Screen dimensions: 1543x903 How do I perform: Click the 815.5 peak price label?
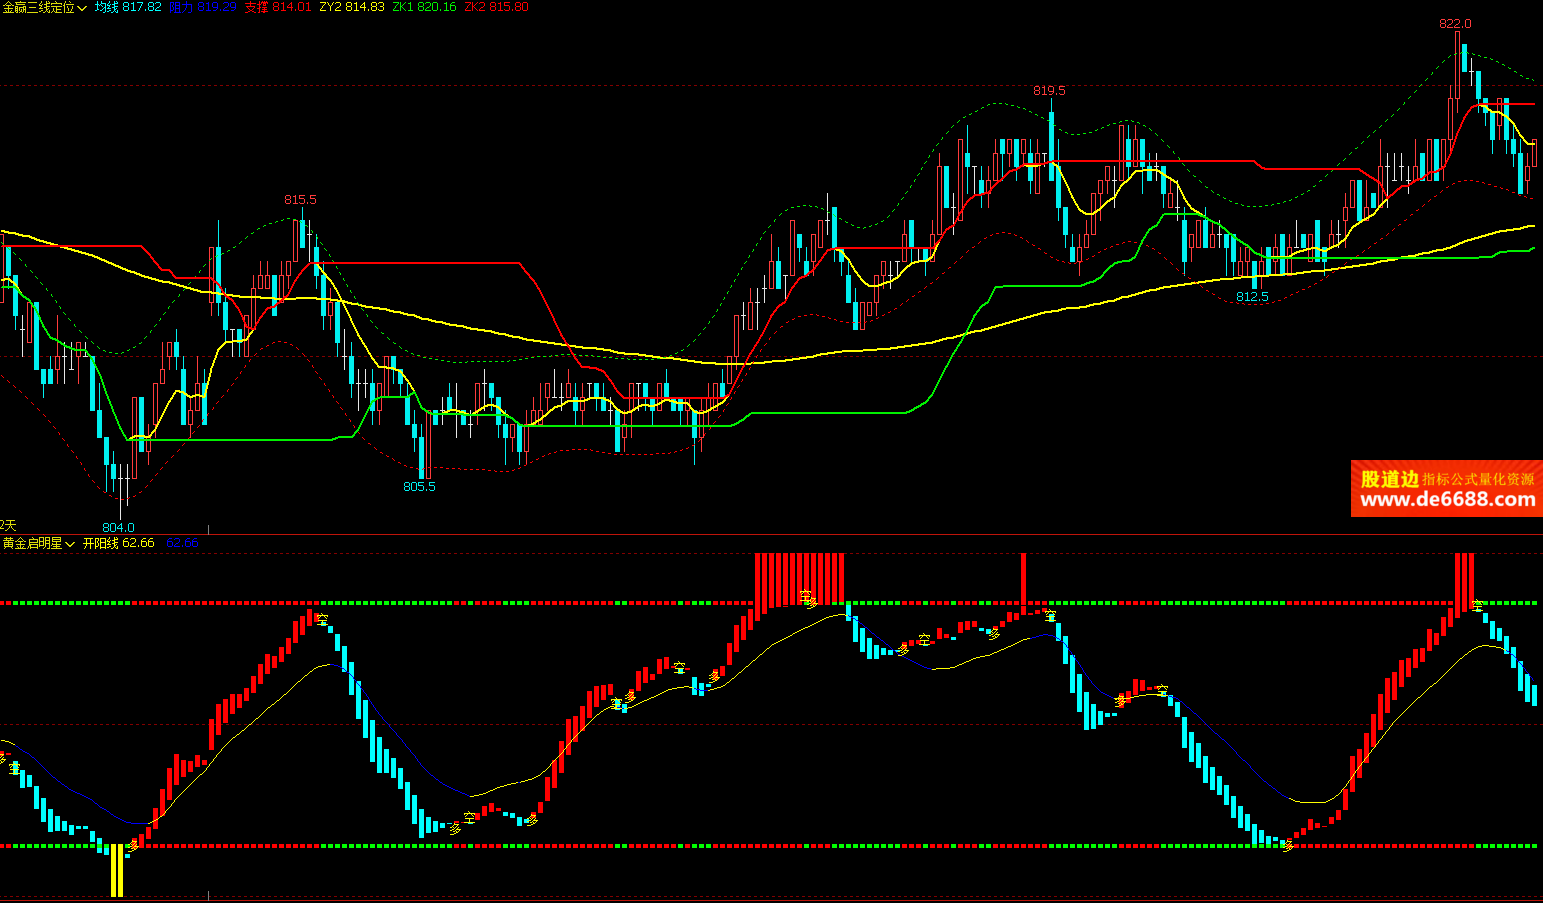click(x=300, y=200)
